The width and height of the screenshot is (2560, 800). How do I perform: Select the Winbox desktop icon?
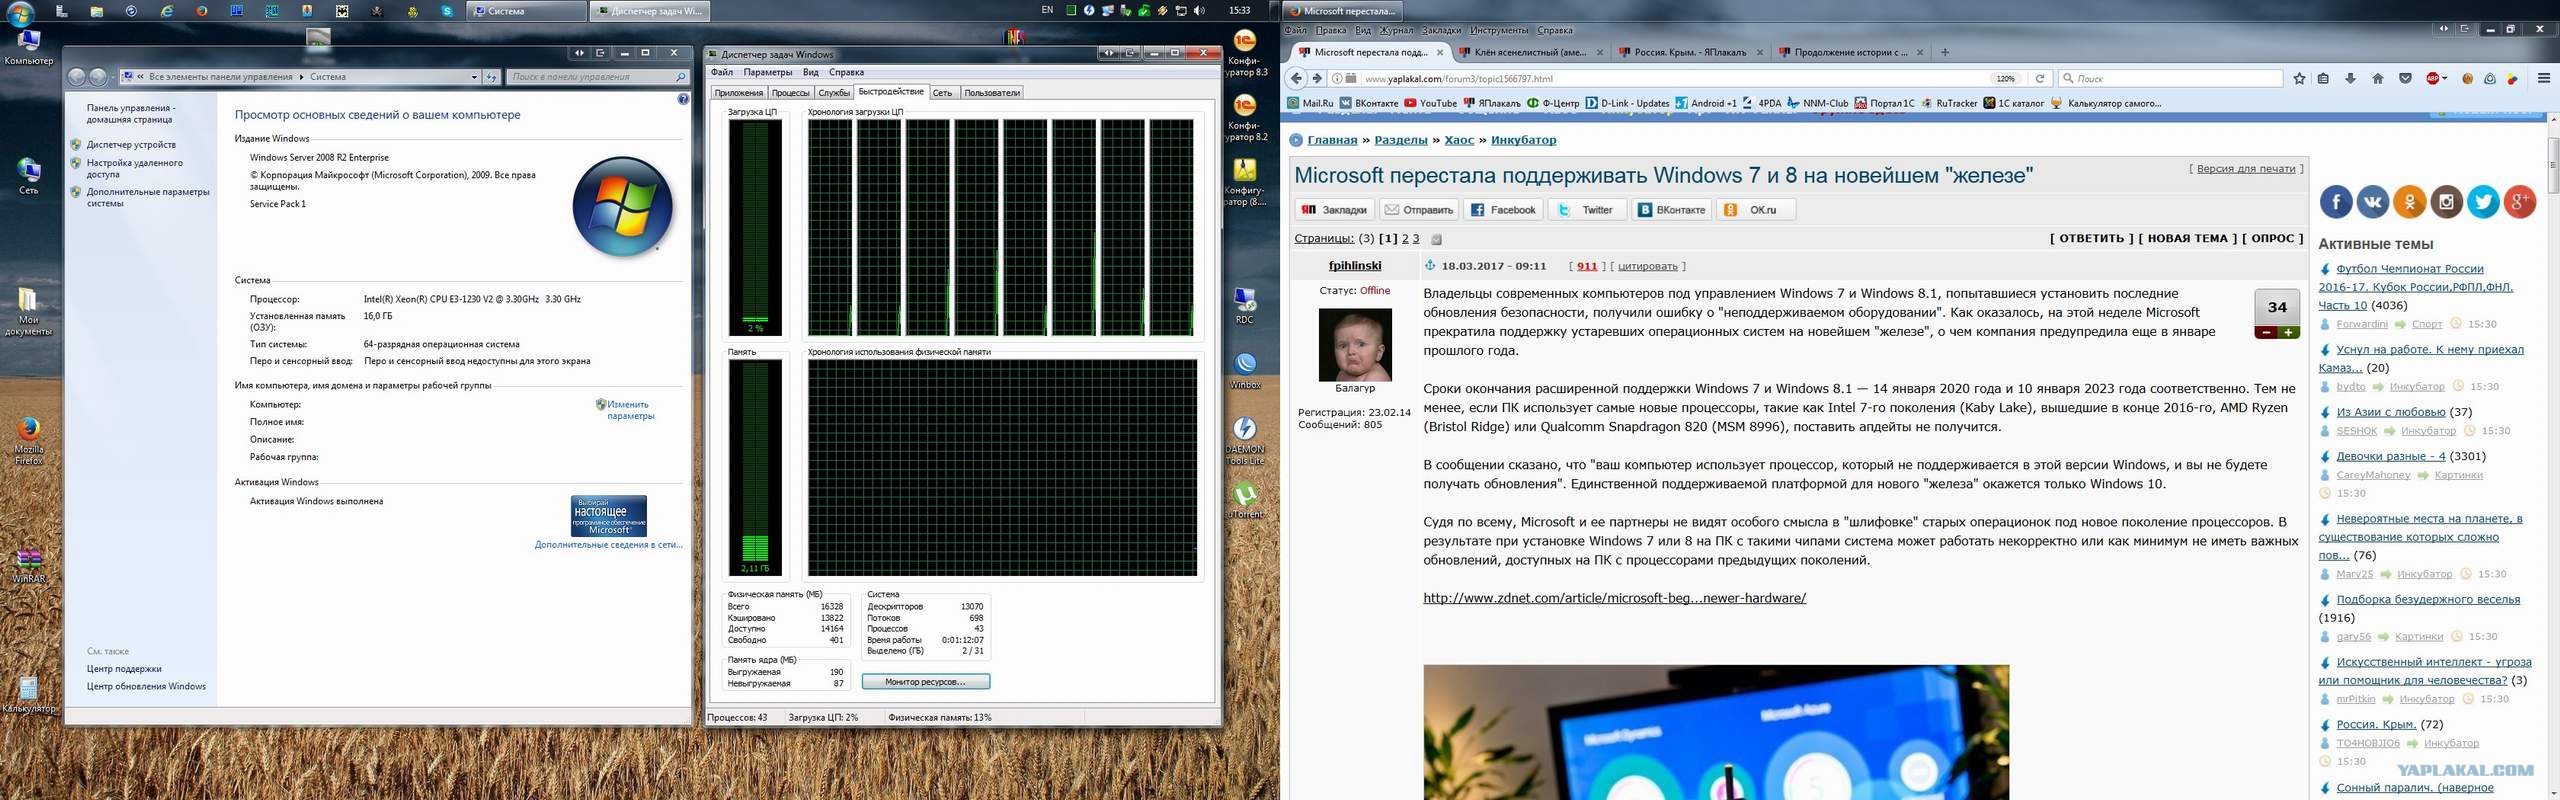[1245, 370]
